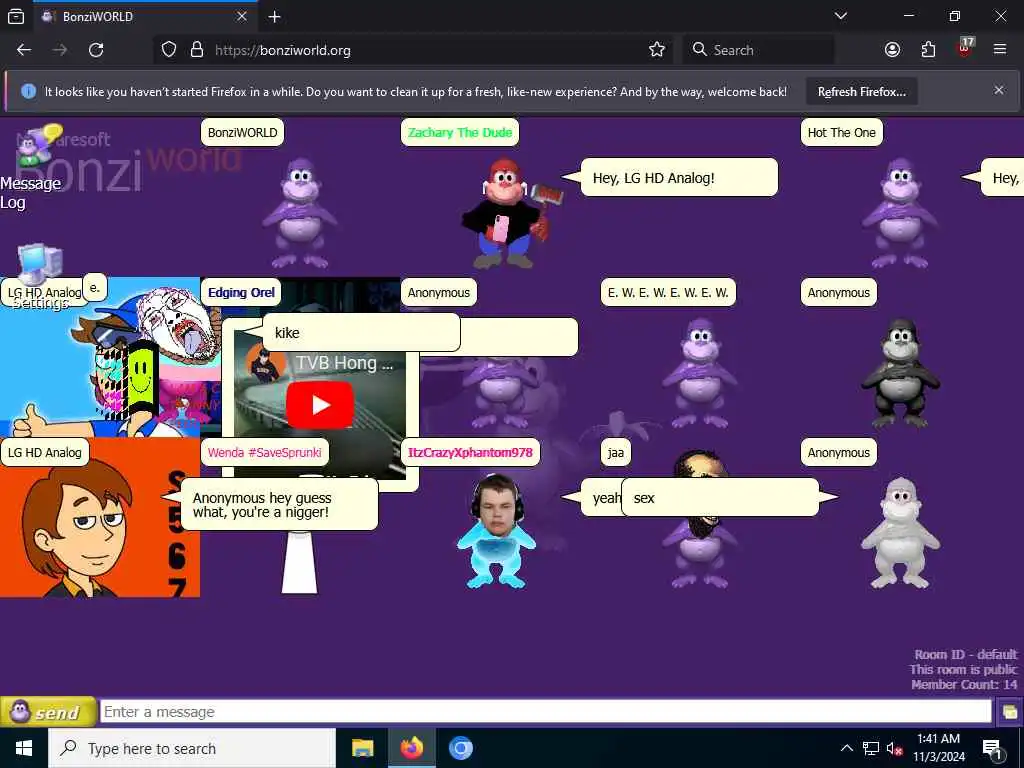The height and width of the screenshot is (768, 1024).
Task: Open the Firefox hamburger menu
Action: click(x=1000, y=49)
